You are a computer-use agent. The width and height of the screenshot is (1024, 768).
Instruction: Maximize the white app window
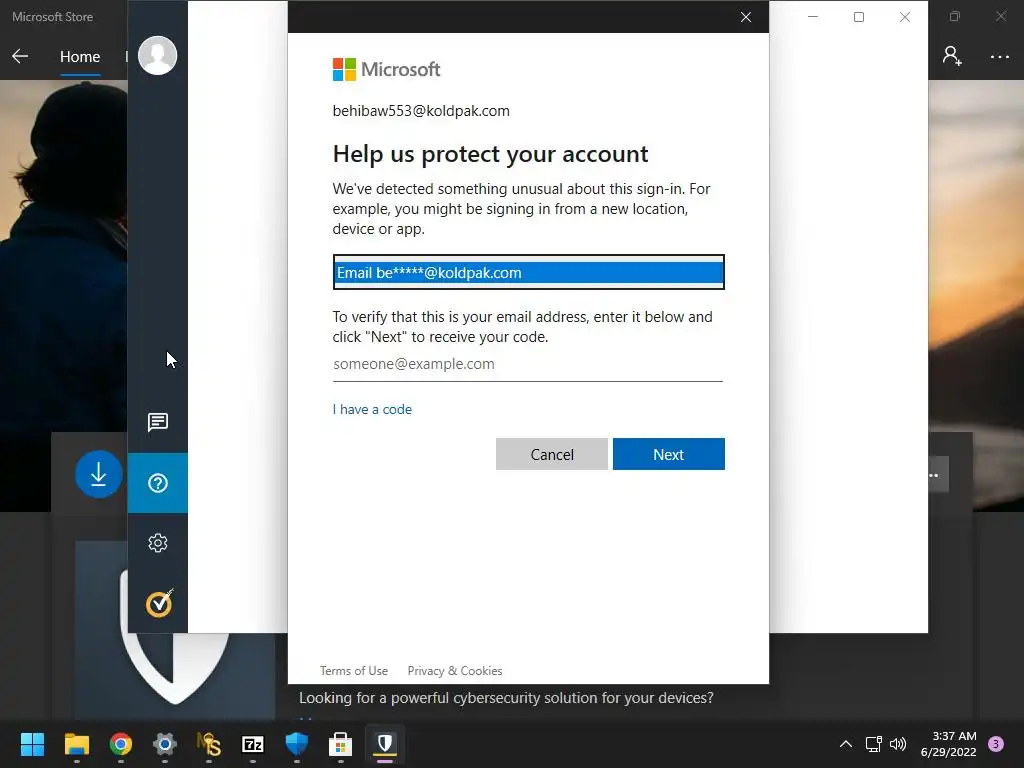[x=859, y=17]
